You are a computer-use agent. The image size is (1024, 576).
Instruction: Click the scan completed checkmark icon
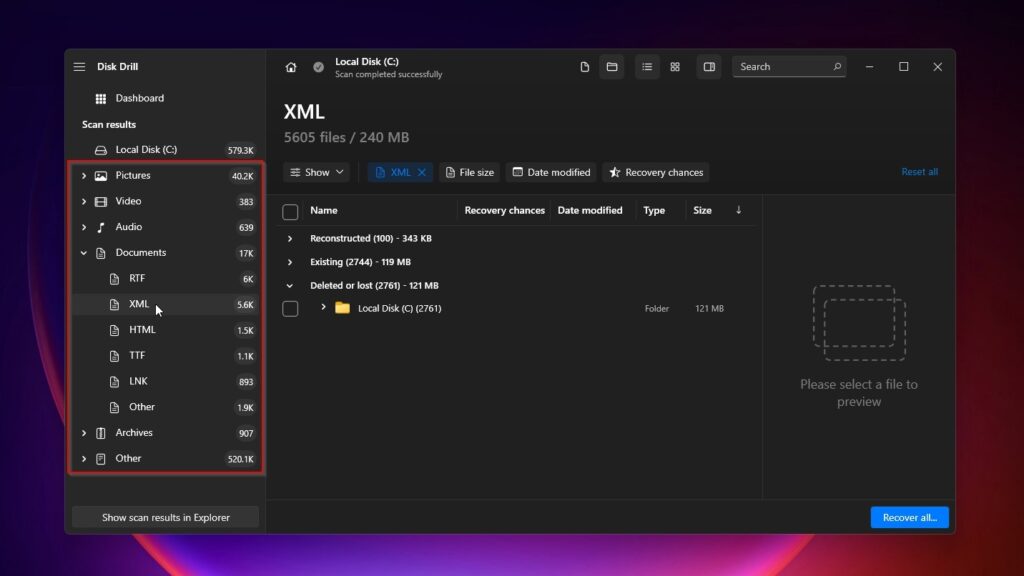[x=318, y=67]
